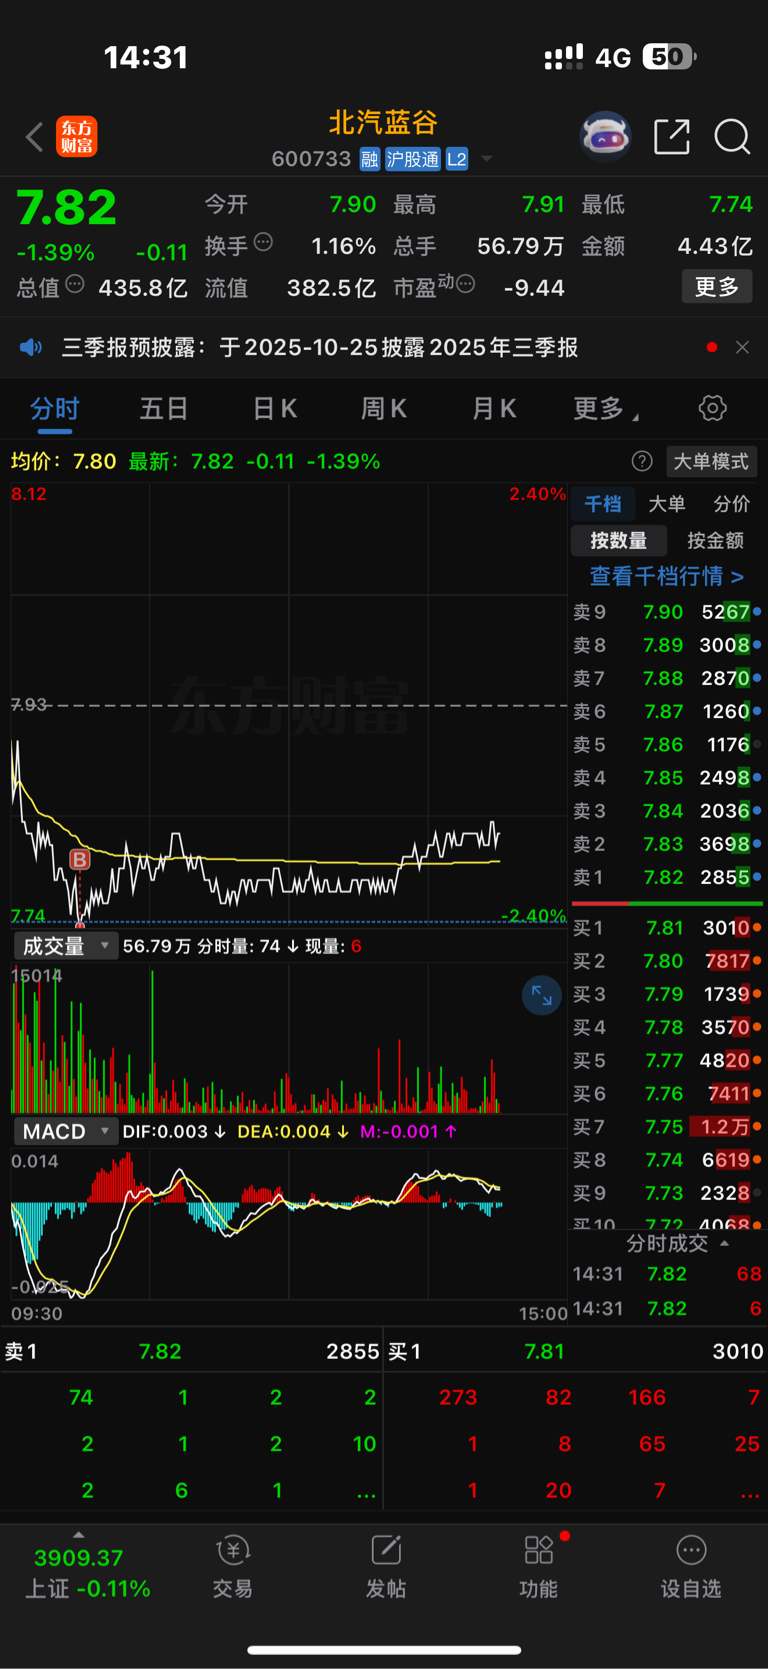Screen dimensions: 768x1669
Task: Tap the L2 level badge
Action: tap(457, 159)
